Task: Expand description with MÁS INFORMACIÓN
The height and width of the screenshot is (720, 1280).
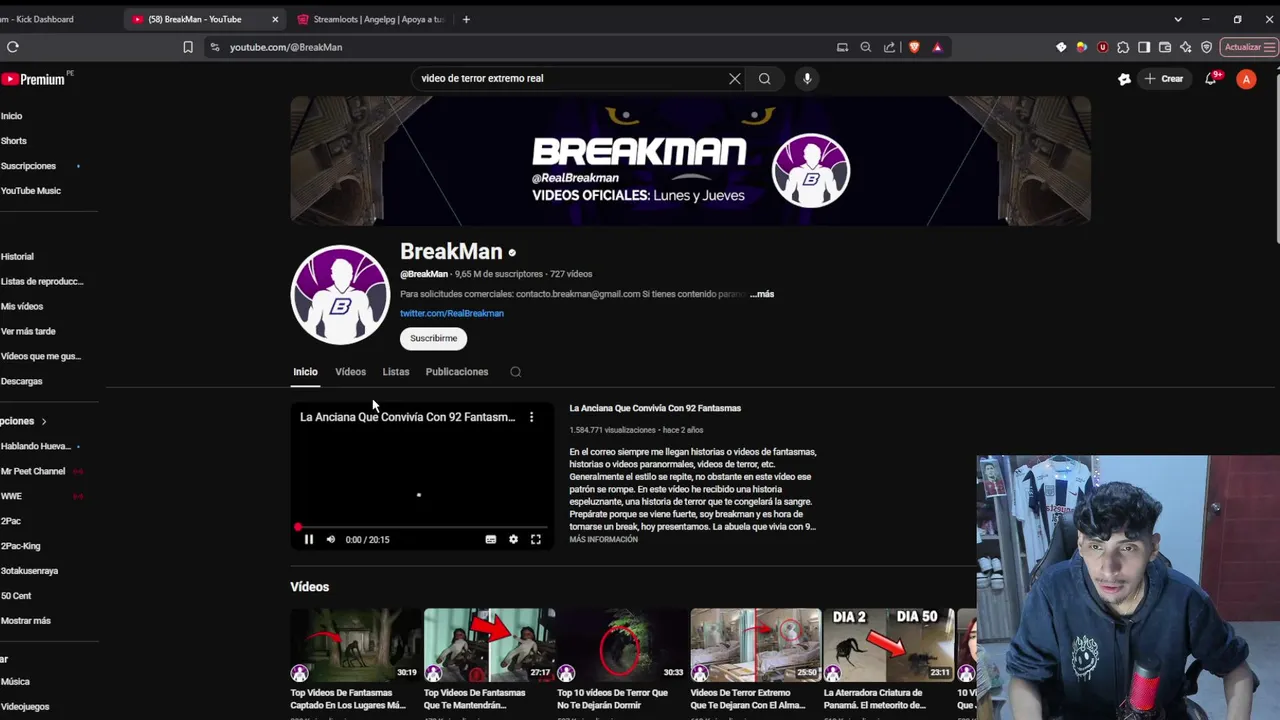Action: tap(603, 539)
